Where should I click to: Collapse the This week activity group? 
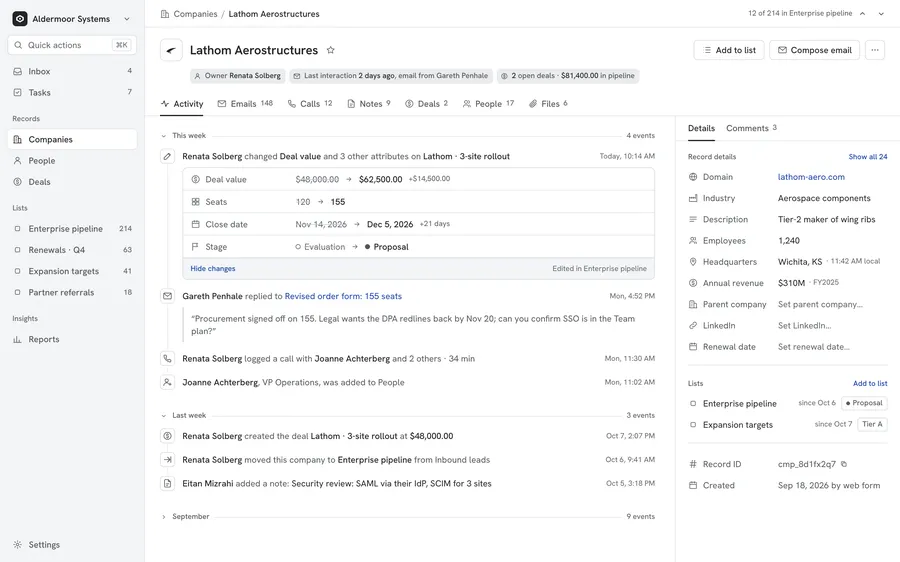(x=164, y=136)
